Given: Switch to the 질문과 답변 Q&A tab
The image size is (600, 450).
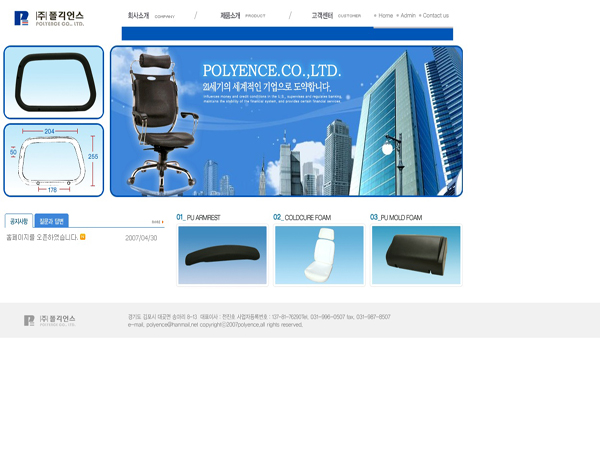Looking at the screenshot, I should (51, 221).
